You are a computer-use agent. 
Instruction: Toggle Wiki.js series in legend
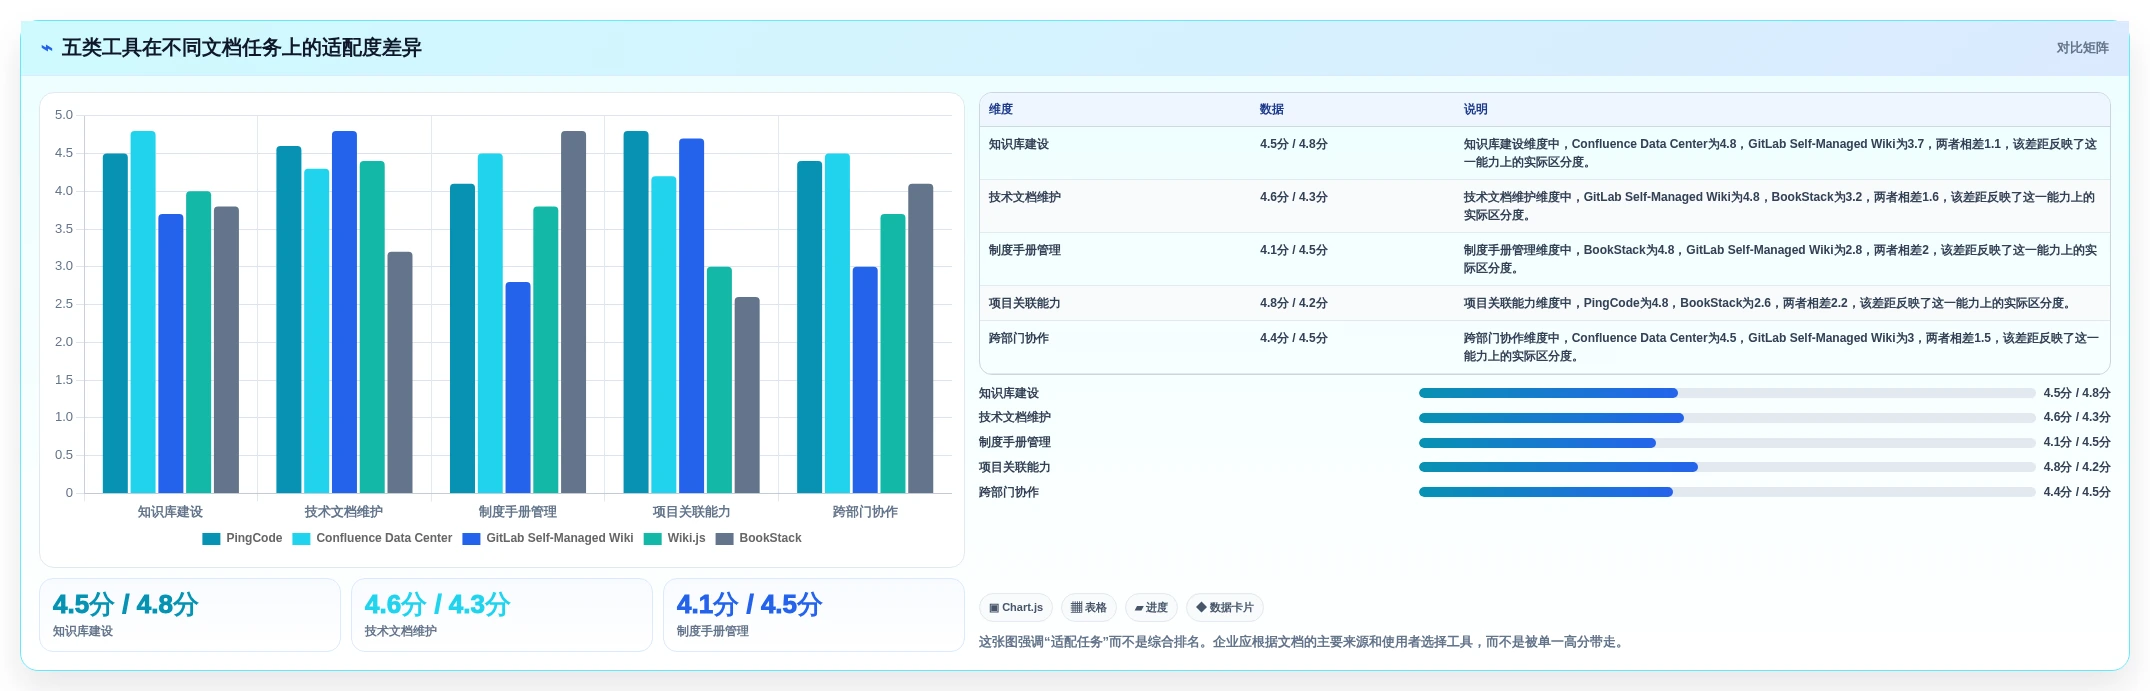click(x=675, y=538)
